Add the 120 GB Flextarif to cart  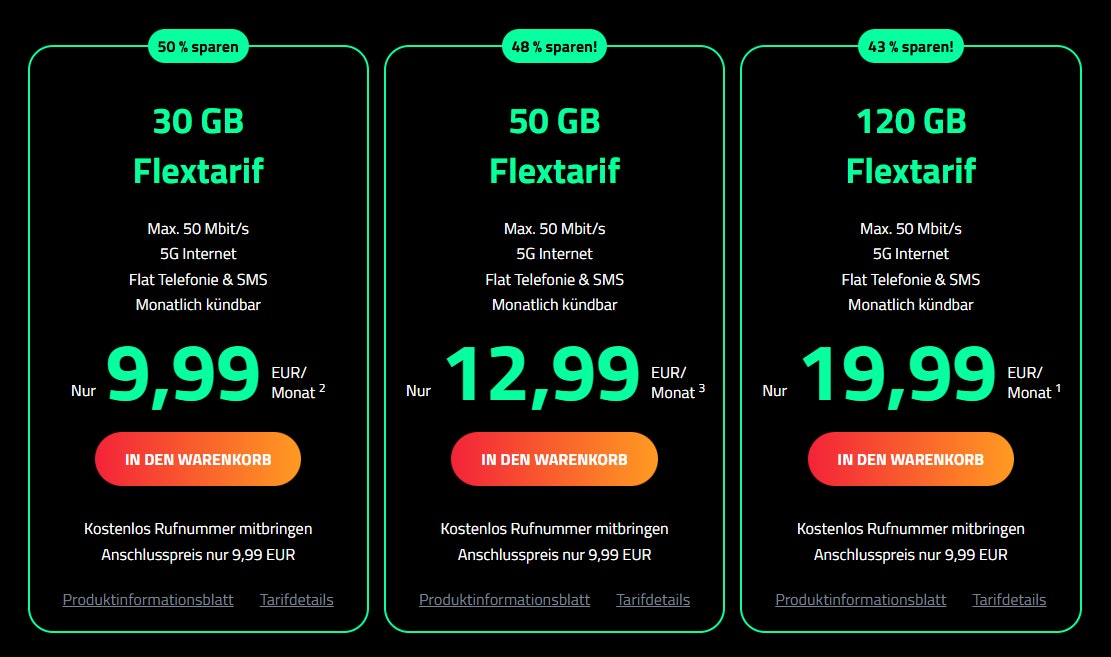click(910, 460)
